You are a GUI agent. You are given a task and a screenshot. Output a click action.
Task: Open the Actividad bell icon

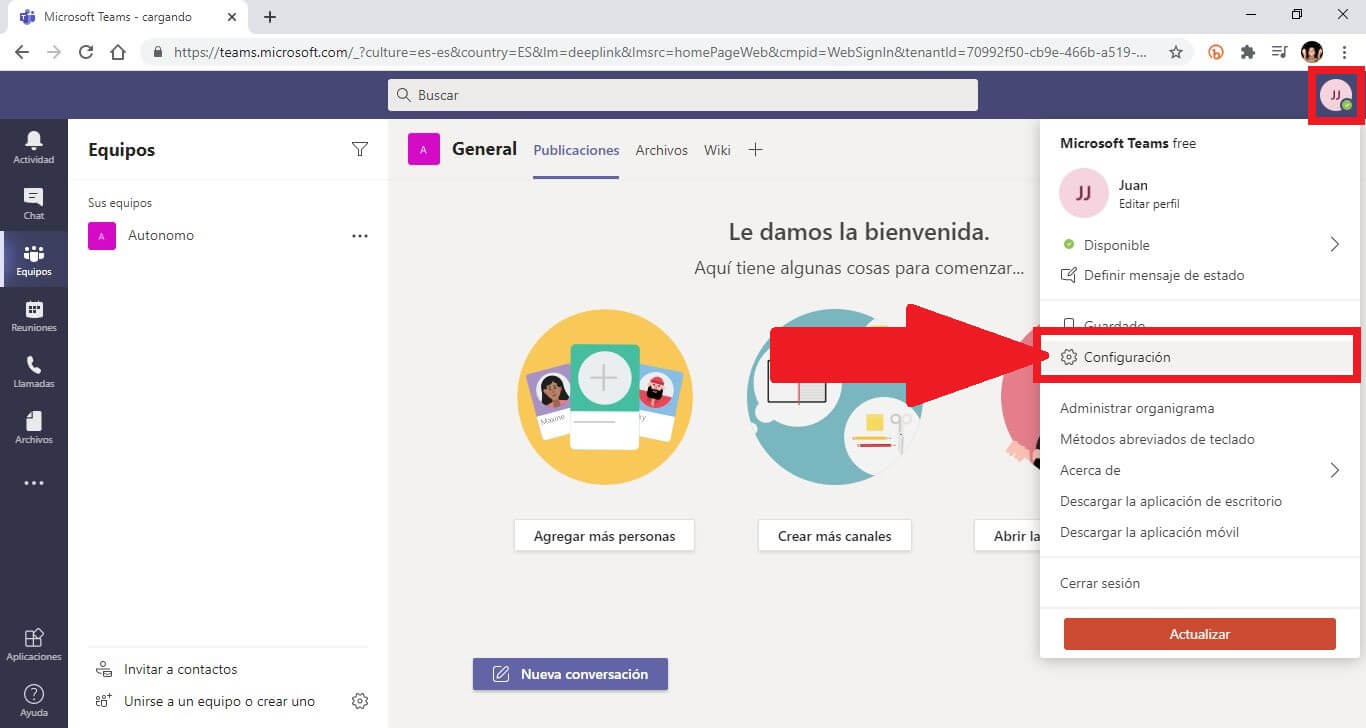pyautogui.click(x=34, y=147)
